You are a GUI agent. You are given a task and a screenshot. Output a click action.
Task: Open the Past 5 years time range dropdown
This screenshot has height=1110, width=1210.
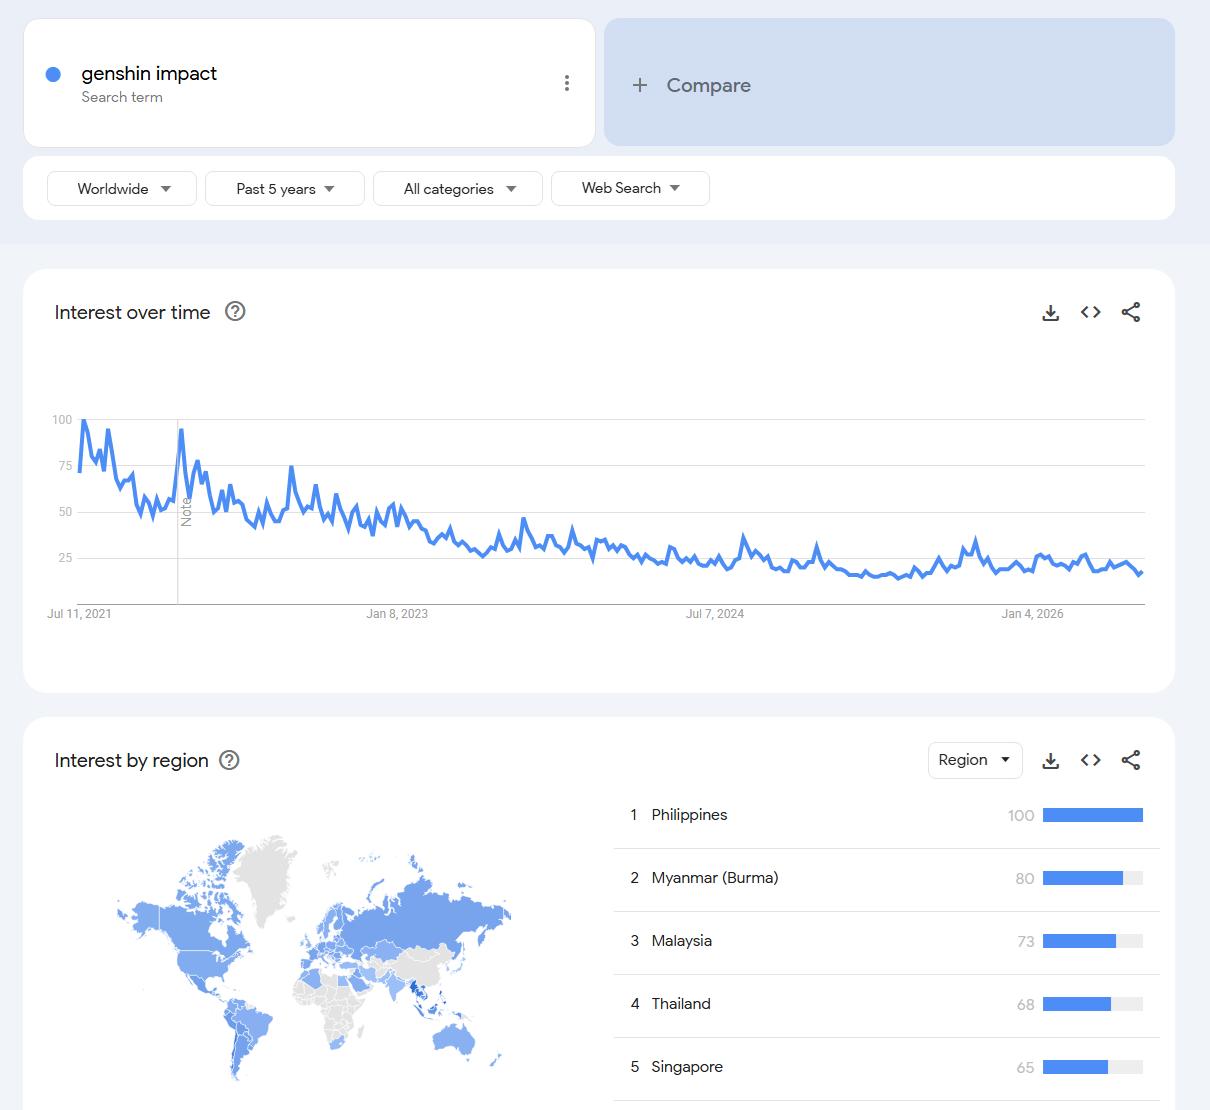285,189
